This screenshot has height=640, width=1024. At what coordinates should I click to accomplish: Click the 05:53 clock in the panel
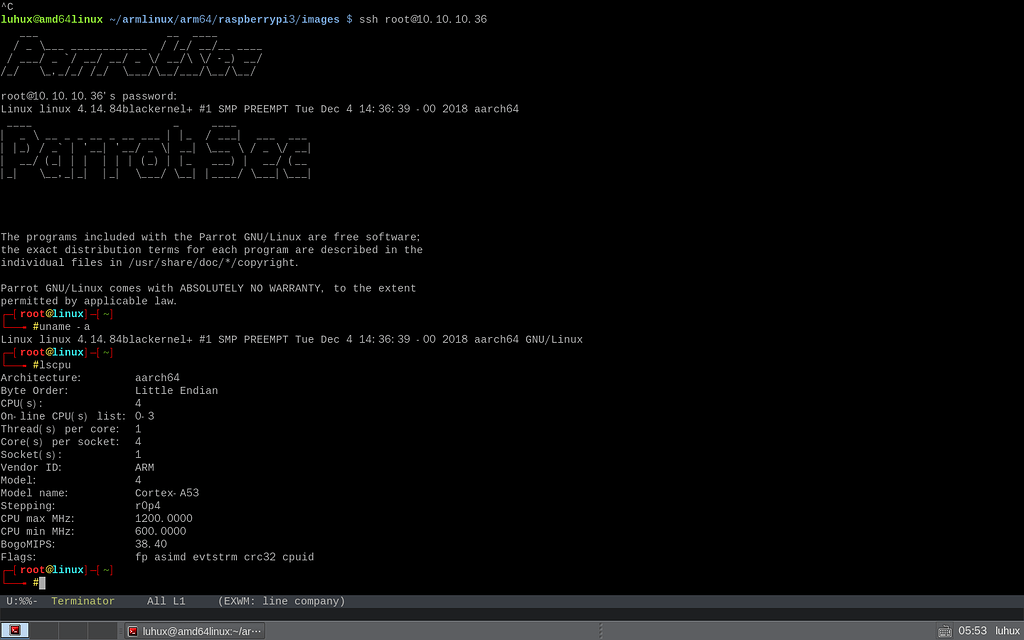pyautogui.click(x=972, y=631)
